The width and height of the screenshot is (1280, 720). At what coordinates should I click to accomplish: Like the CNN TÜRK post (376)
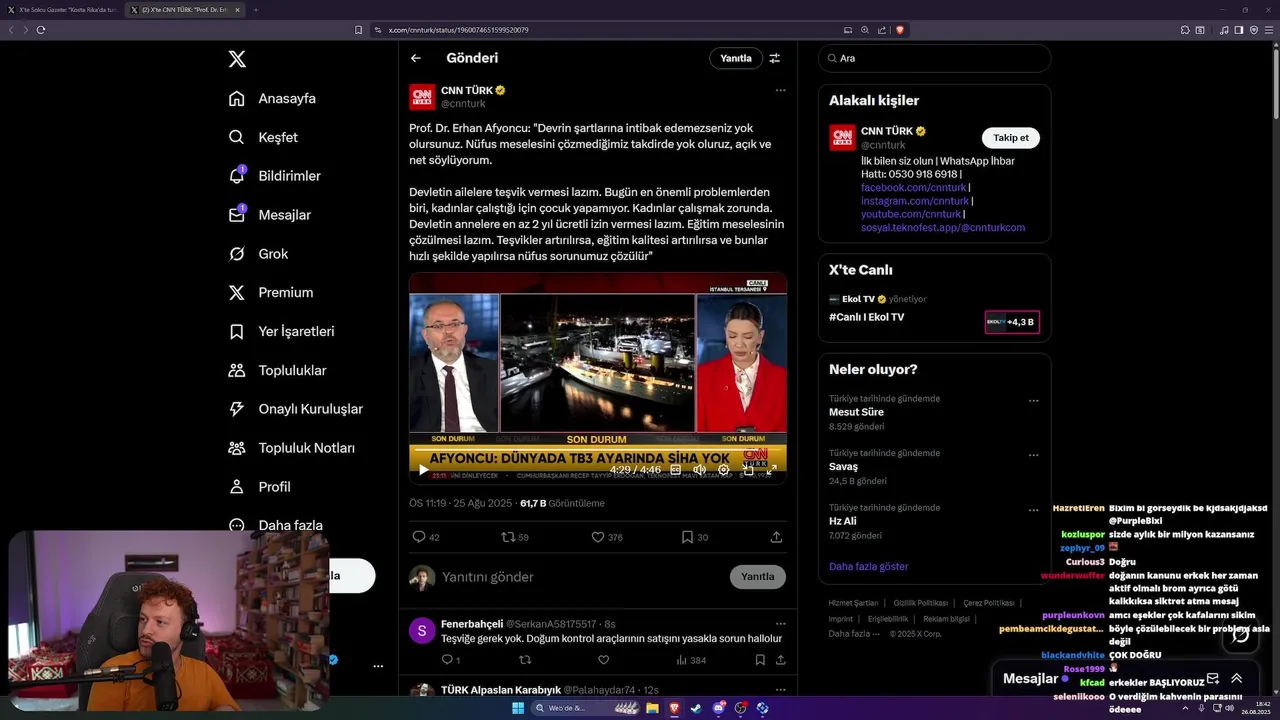pos(606,537)
